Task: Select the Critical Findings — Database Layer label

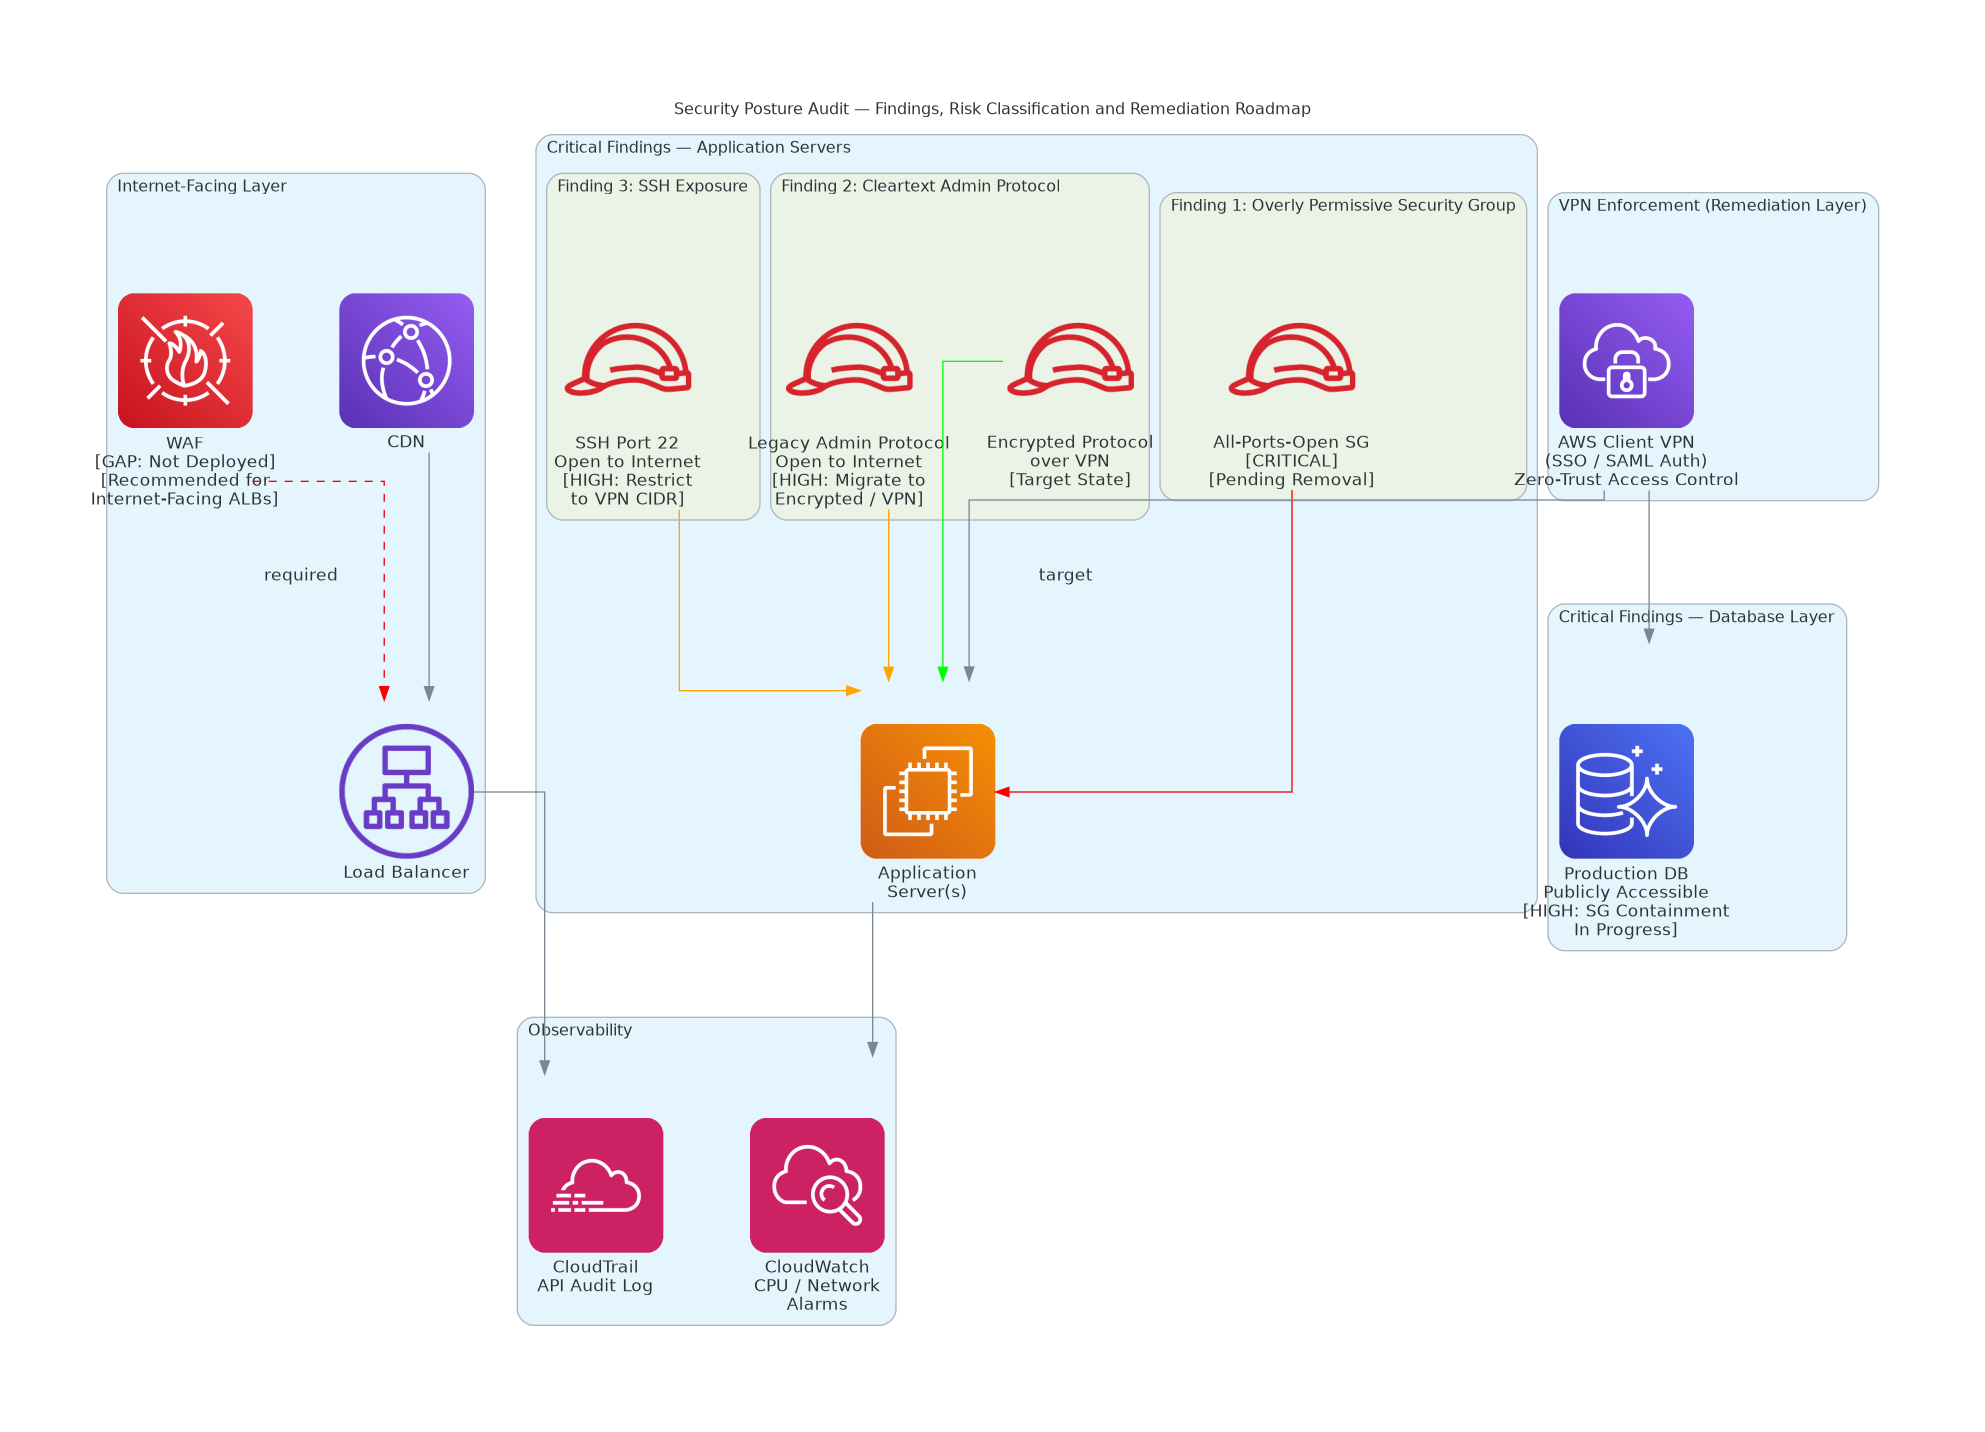Action: coord(1696,617)
